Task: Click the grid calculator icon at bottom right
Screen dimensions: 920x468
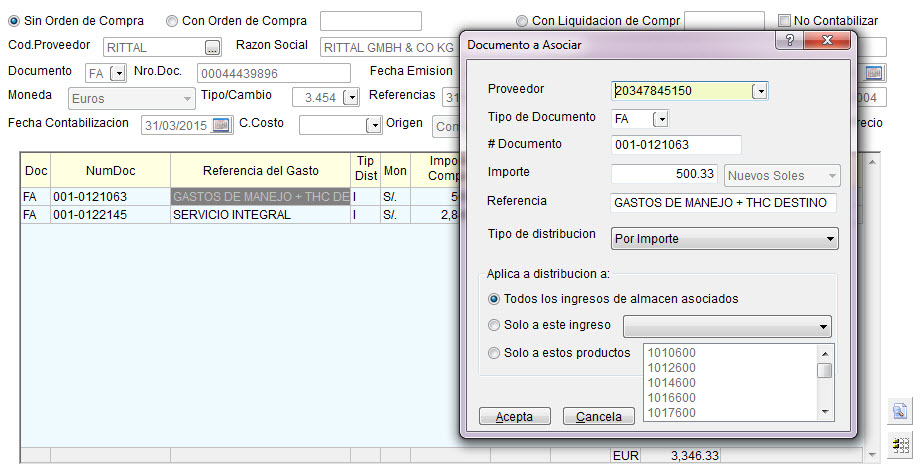Action: point(899,444)
